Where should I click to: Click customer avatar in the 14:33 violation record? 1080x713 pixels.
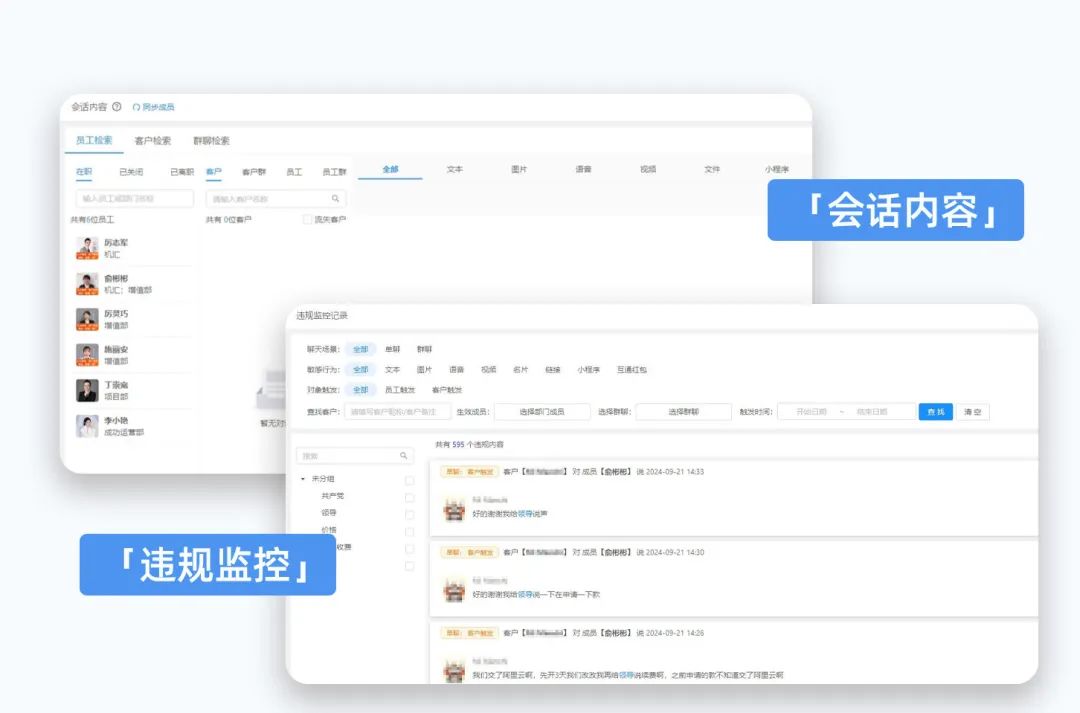click(454, 509)
